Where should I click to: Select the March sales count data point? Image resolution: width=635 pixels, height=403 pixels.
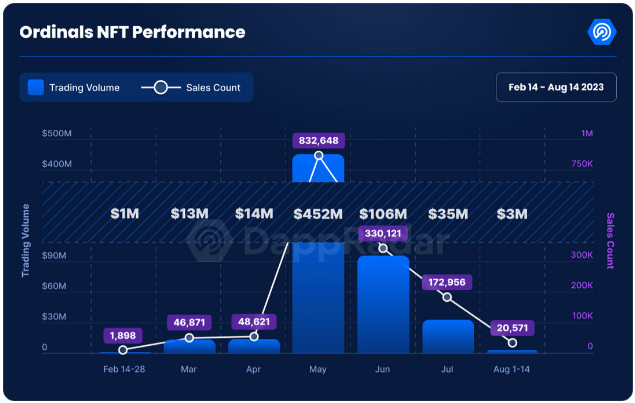pos(189,338)
